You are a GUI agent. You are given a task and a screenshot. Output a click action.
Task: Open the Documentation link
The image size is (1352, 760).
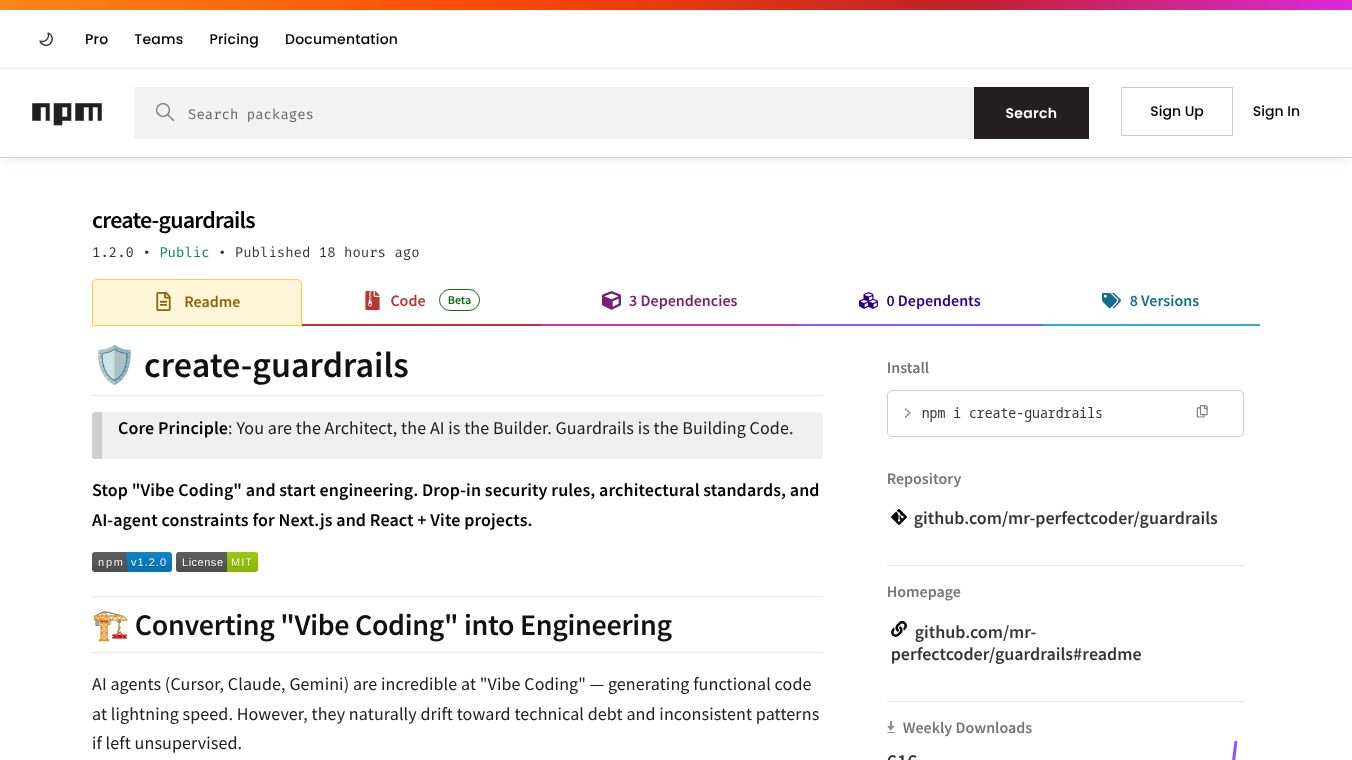(x=341, y=39)
